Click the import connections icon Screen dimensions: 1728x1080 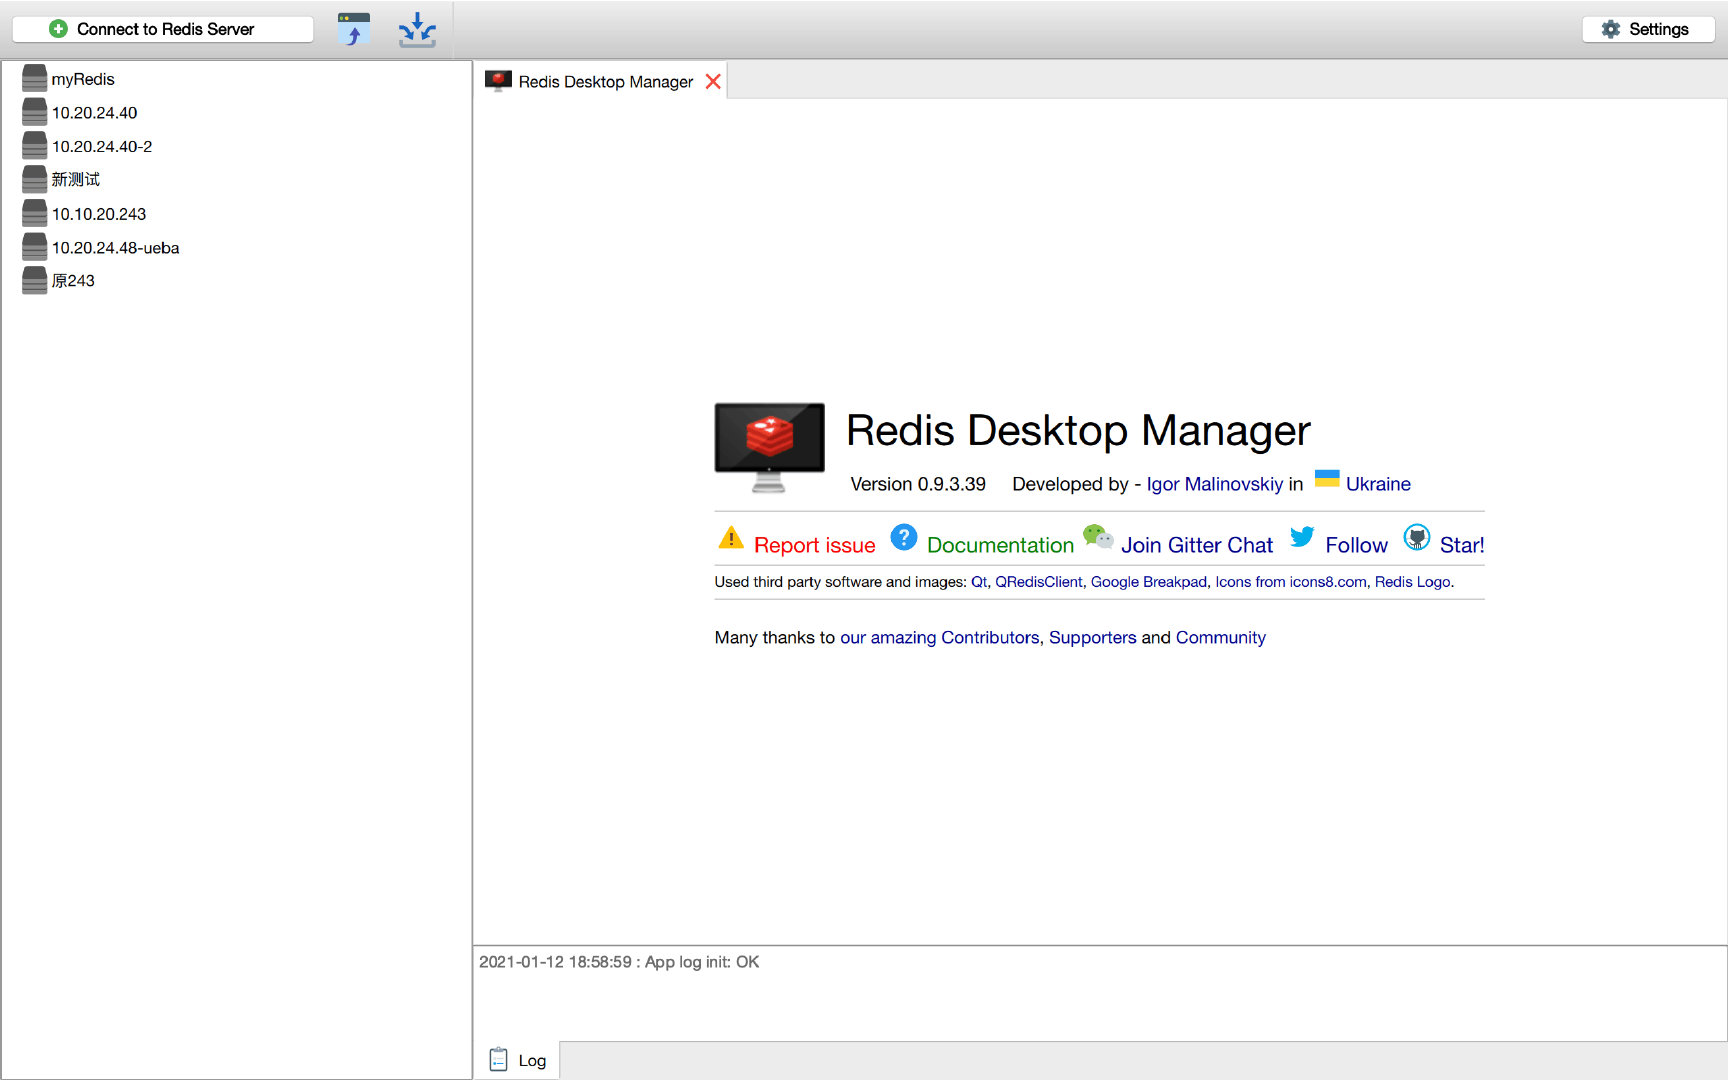tap(354, 29)
